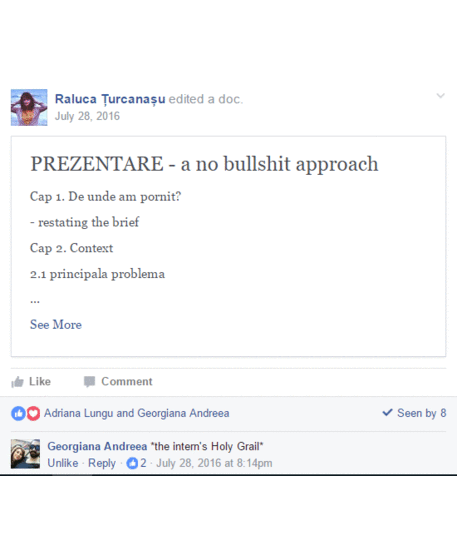Viewport: 457px width, 556px height.
Task: Click the comment timestamp at 8:14pm
Action: click(x=214, y=463)
